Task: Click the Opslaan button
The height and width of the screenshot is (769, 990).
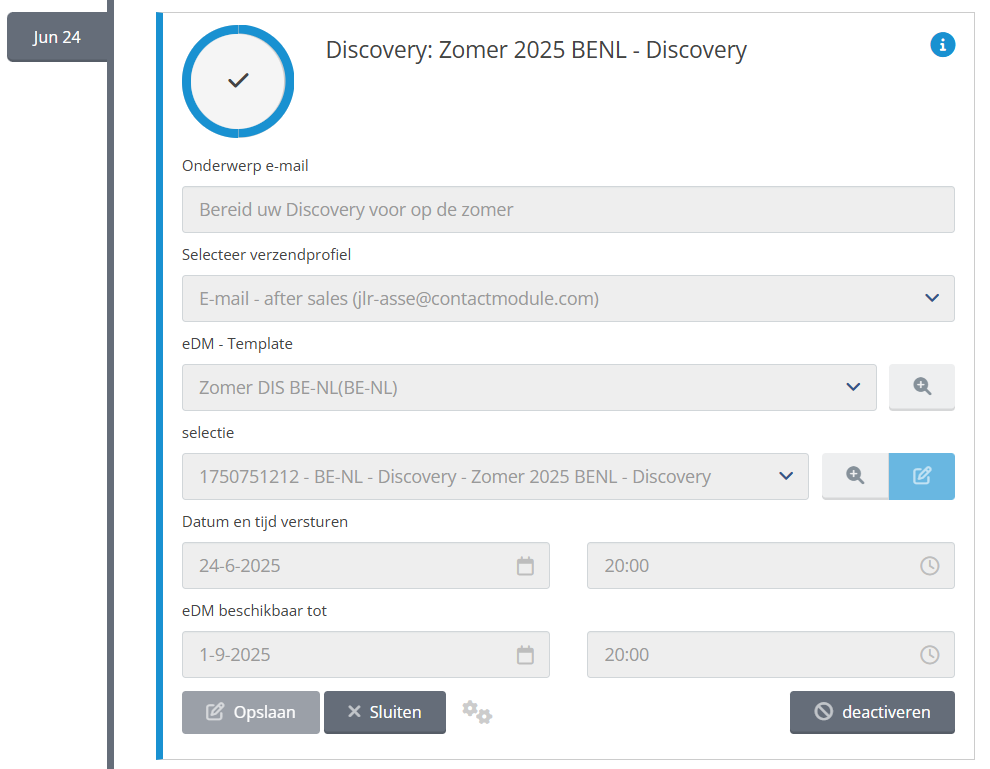Action: (251, 712)
